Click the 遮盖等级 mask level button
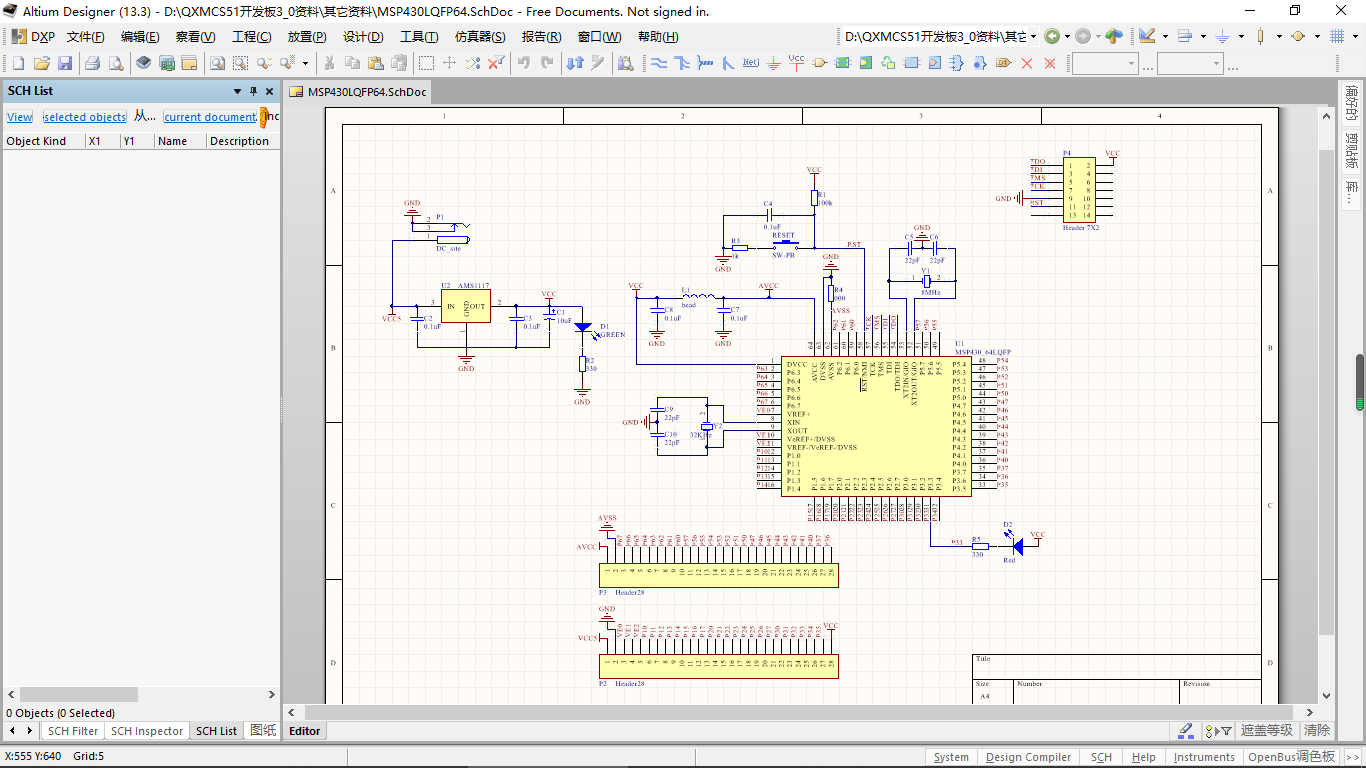Image resolution: width=1366 pixels, height=768 pixels. pyautogui.click(x=1267, y=731)
